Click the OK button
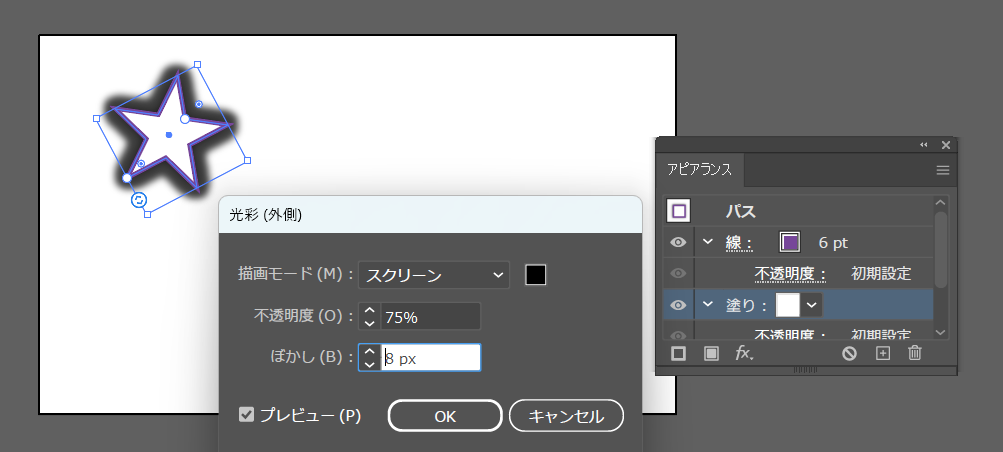This screenshot has width=1003, height=452. tap(445, 416)
